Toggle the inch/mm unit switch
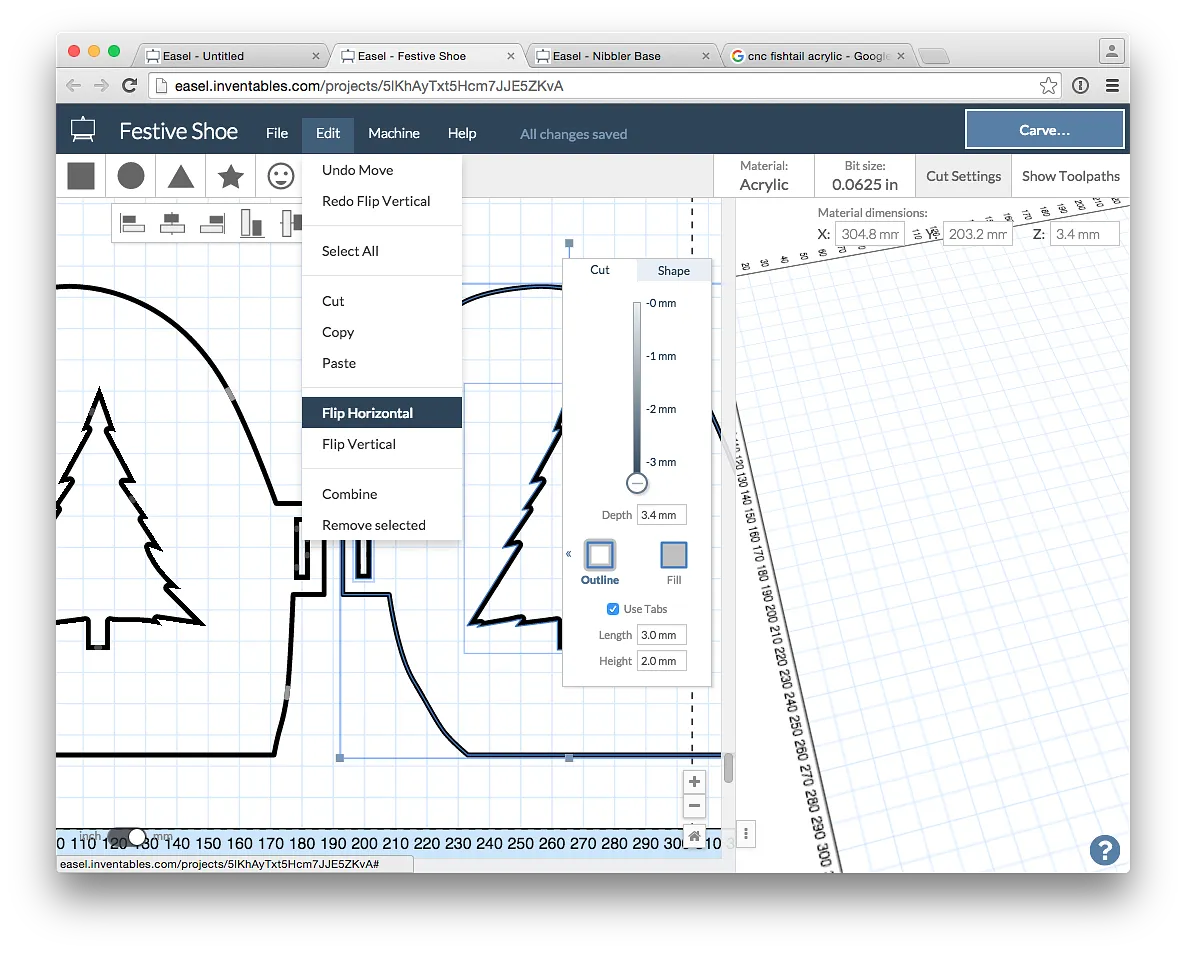 pos(127,836)
